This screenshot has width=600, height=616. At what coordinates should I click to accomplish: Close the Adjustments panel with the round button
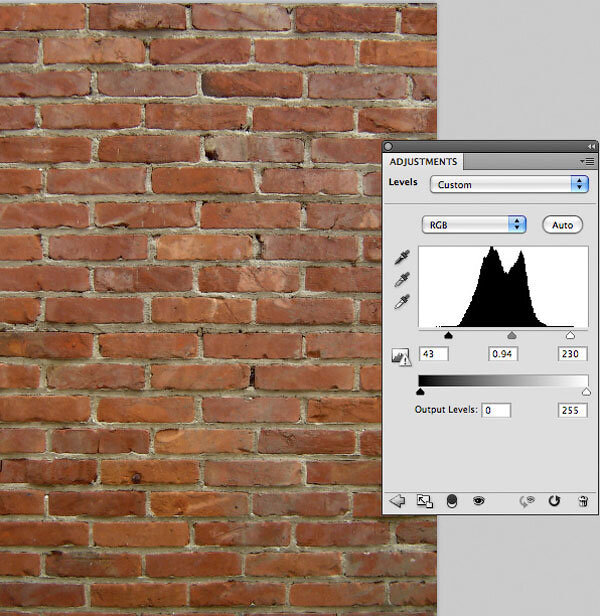388,147
